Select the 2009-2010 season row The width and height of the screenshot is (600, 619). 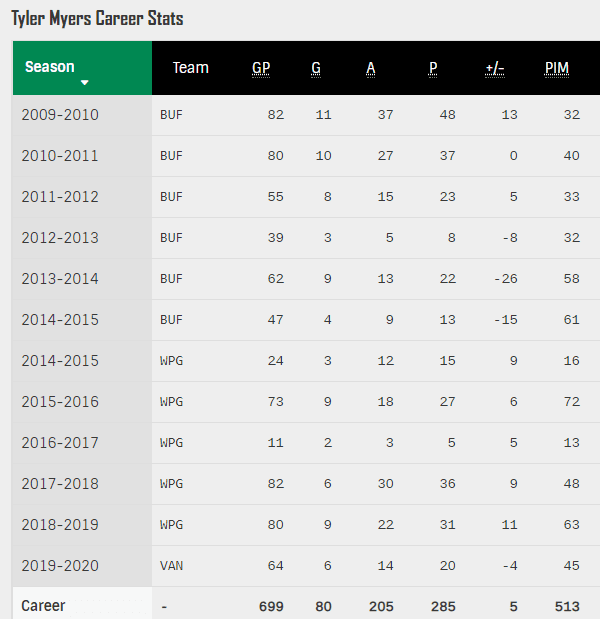(60, 115)
